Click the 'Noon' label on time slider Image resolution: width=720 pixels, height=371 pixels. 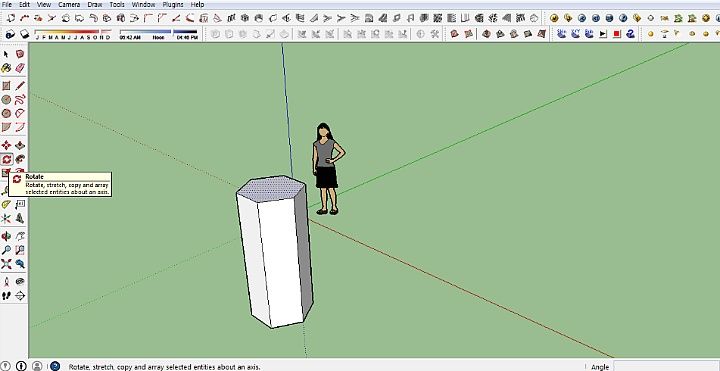point(158,38)
